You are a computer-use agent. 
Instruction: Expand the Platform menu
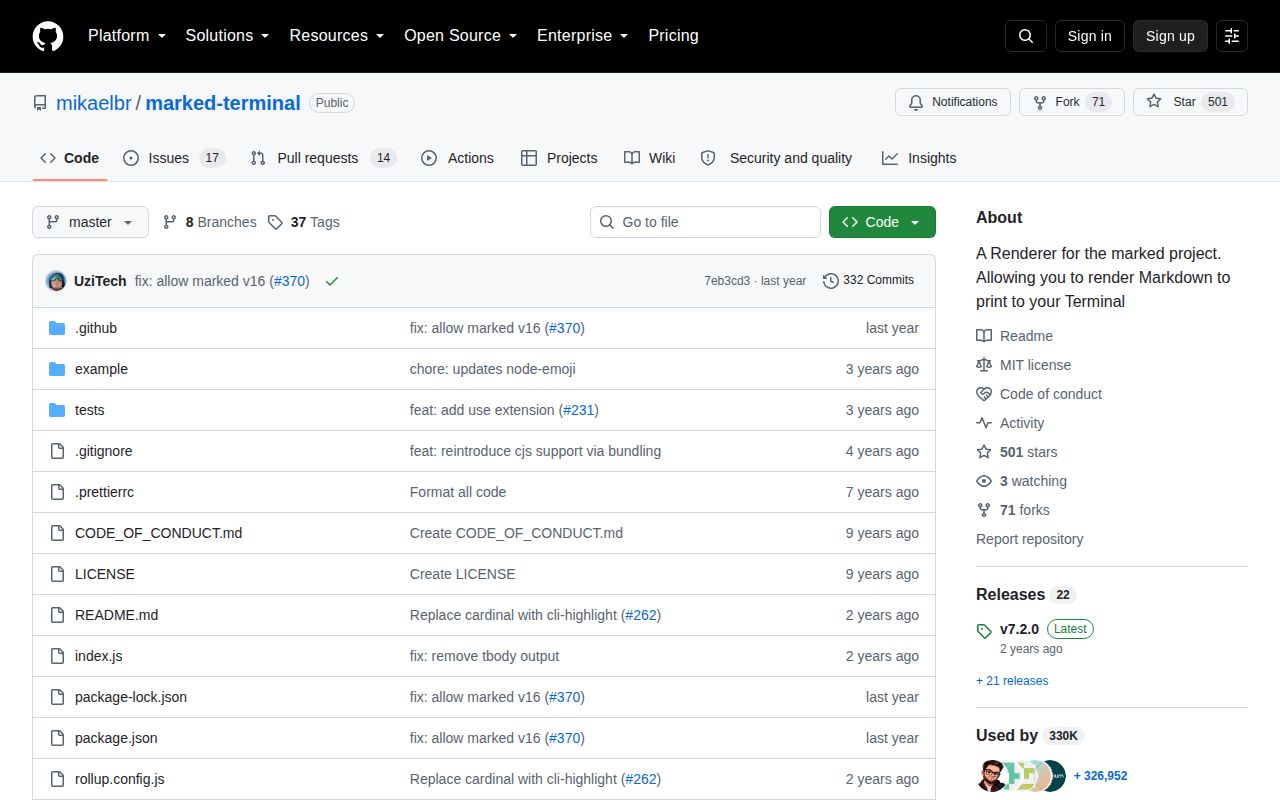click(x=128, y=36)
